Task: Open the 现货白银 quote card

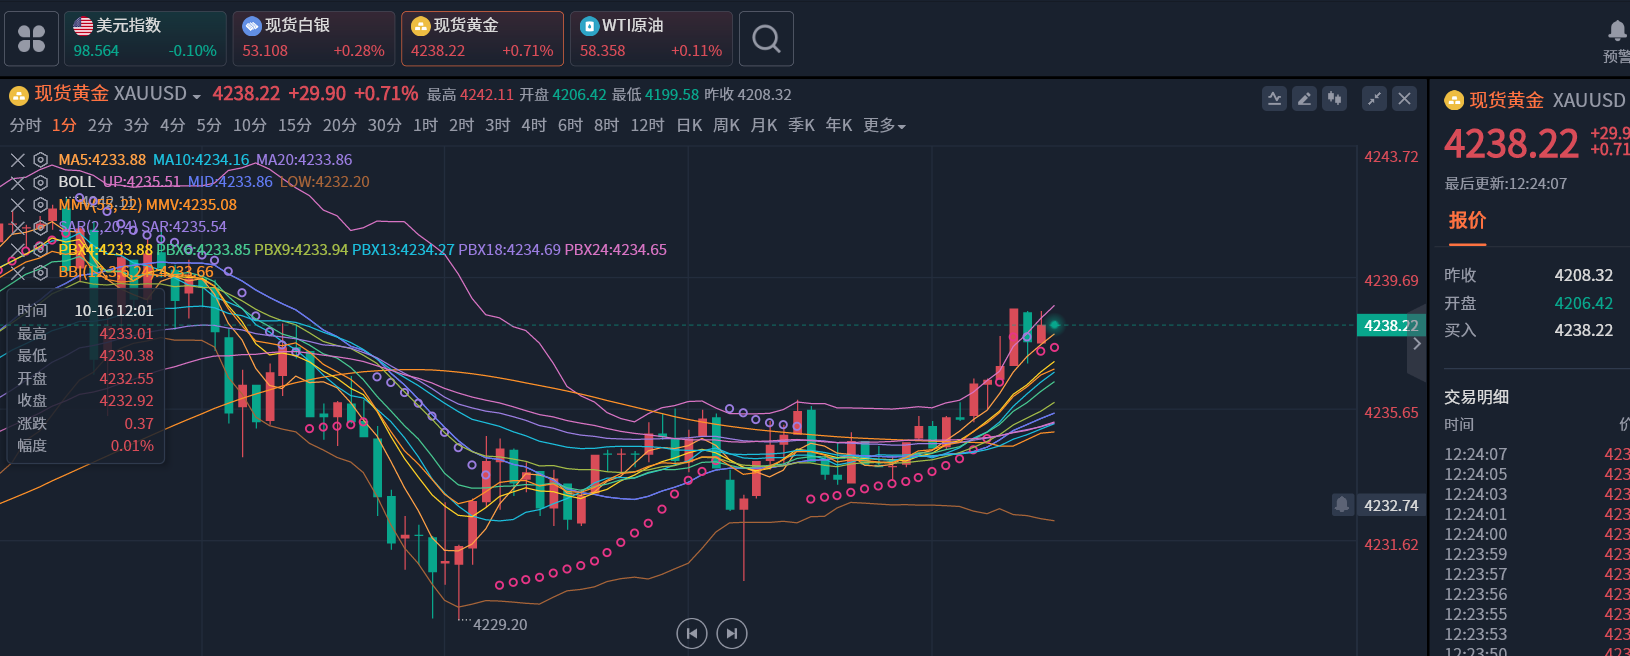Action: click(313, 39)
